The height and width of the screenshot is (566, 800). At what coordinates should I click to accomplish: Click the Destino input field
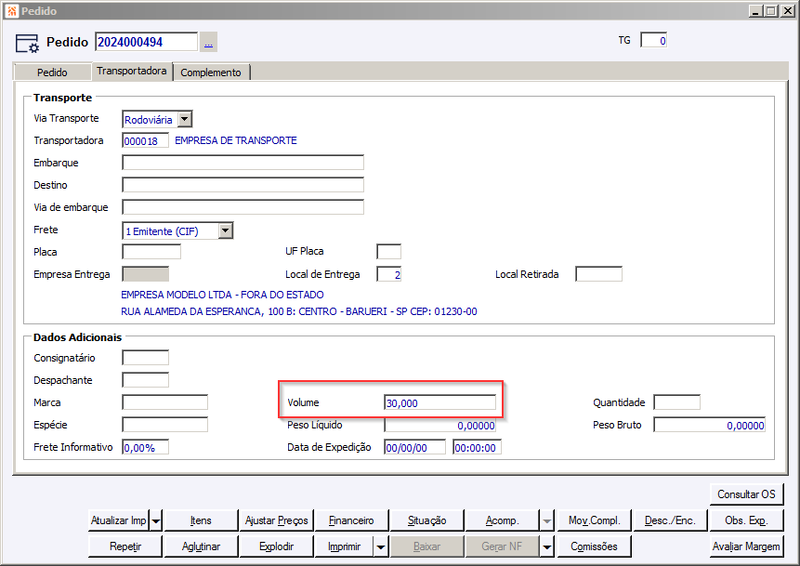coord(243,185)
